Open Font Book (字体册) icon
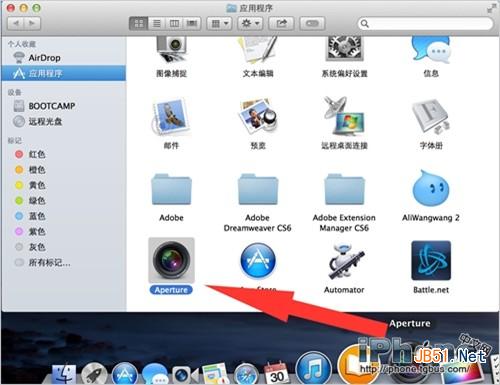 [431, 117]
